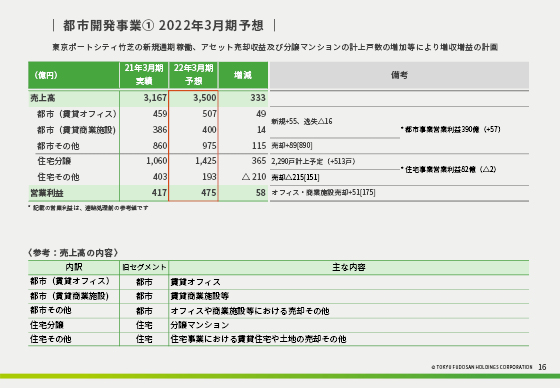This screenshot has width=560, height=388.
Task: Click the value '333' in the 増減 column
Action: click(x=258, y=98)
